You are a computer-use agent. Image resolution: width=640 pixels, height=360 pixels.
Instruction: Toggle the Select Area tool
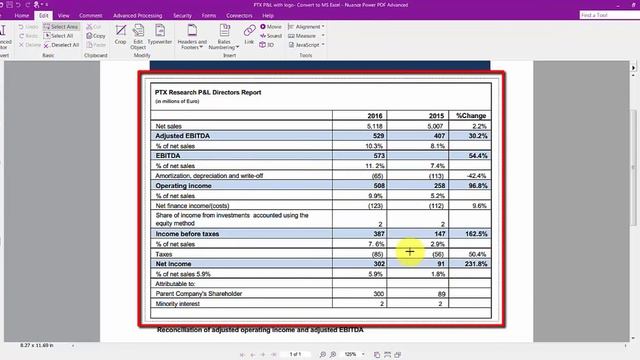[61, 27]
